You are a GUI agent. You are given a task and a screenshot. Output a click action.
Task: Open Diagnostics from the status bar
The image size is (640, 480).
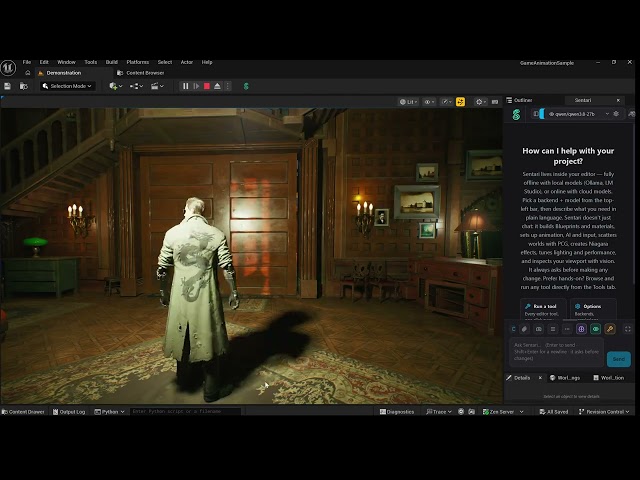(397, 412)
